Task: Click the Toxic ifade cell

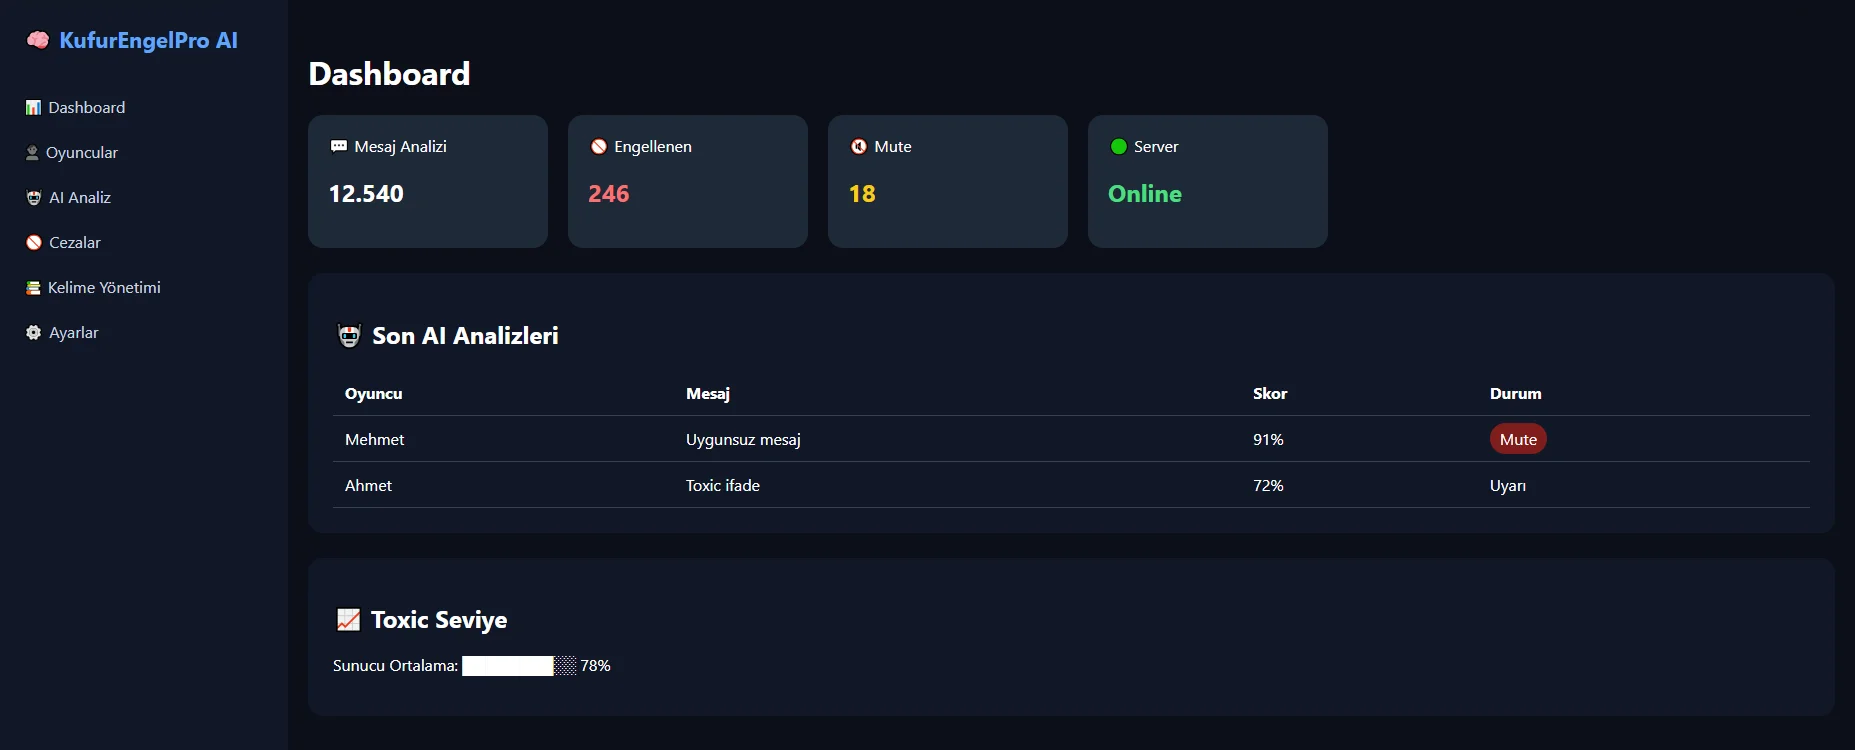Action: point(723,486)
